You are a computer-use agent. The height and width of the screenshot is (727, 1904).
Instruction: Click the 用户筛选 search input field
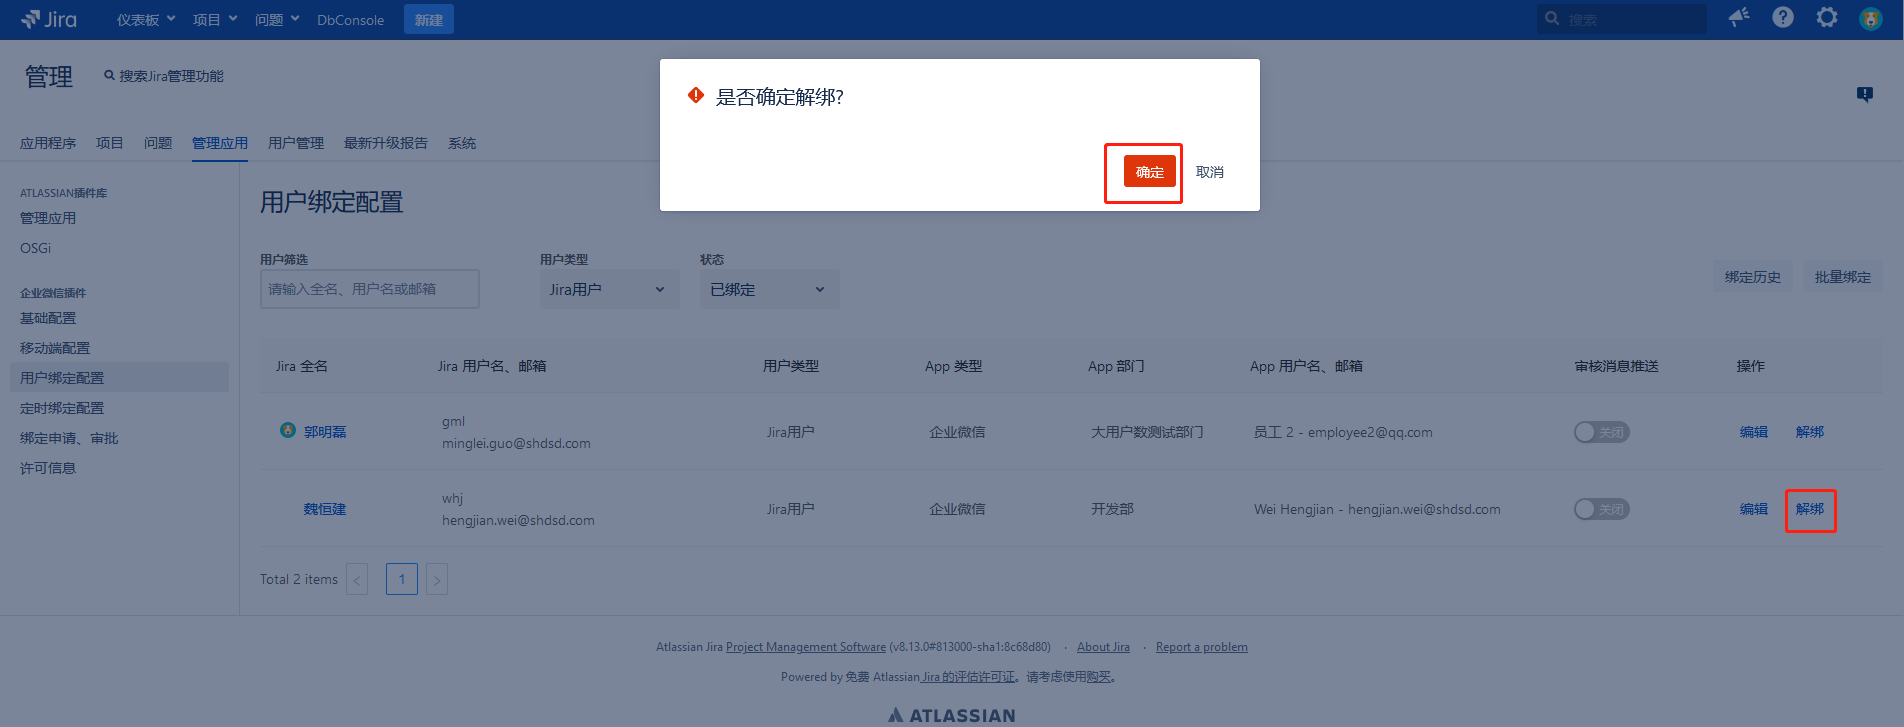coord(369,289)
